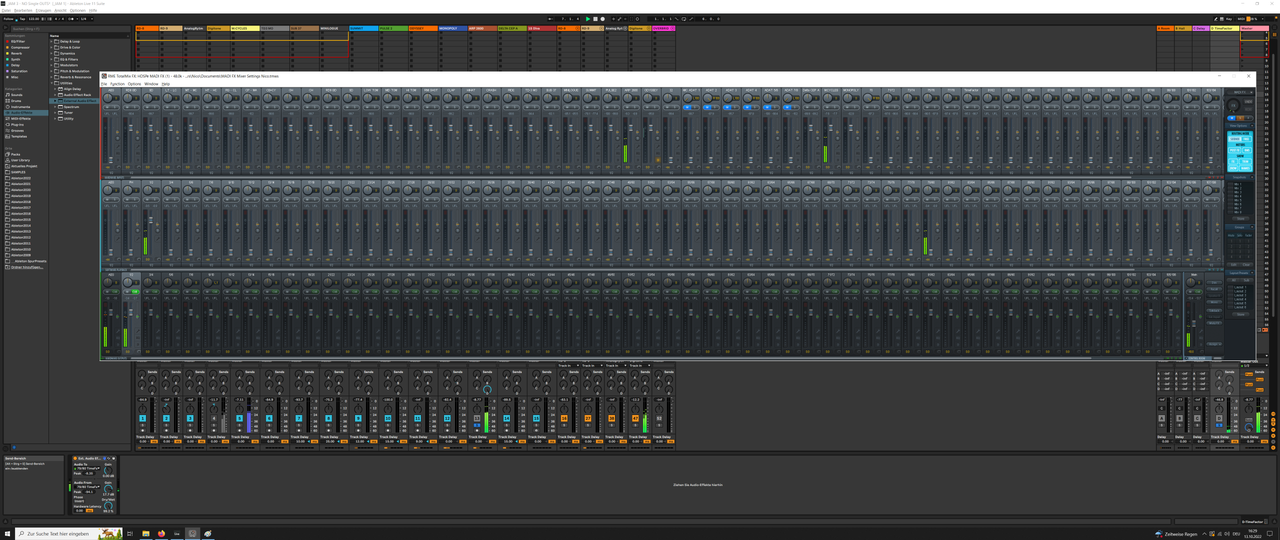The width and height of the screenshot is (1280, 540).
Task: Select Spectrum device in browser list
Action: (x=71, y=107)
